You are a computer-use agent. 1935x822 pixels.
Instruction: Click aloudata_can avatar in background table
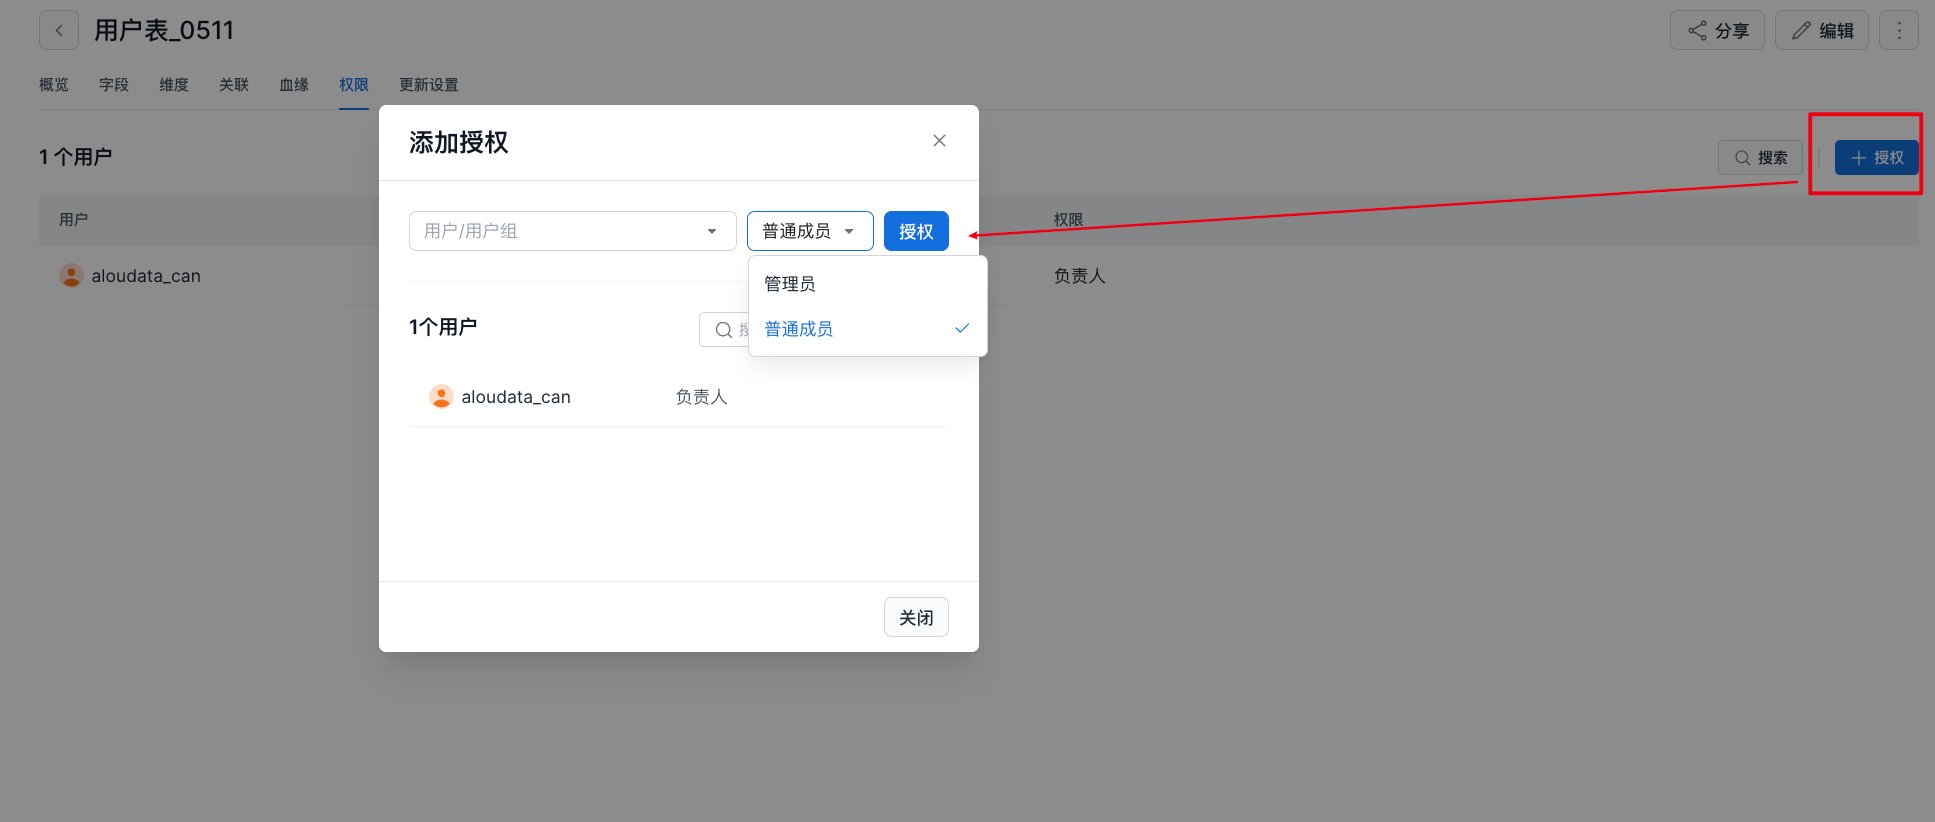coord(71,276)
